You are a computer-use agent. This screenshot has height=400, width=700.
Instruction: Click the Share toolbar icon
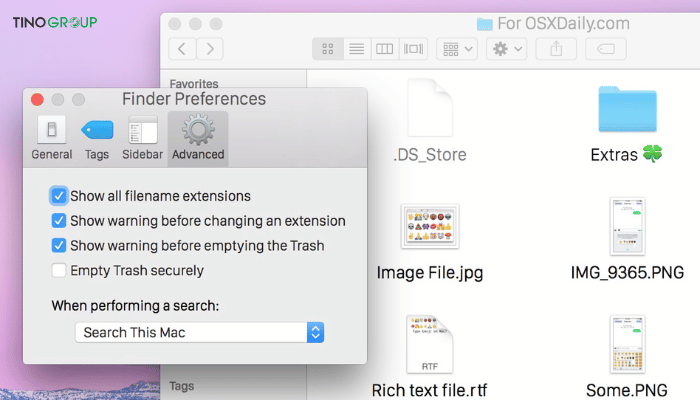pyautogui.click(x=556, y=48)
